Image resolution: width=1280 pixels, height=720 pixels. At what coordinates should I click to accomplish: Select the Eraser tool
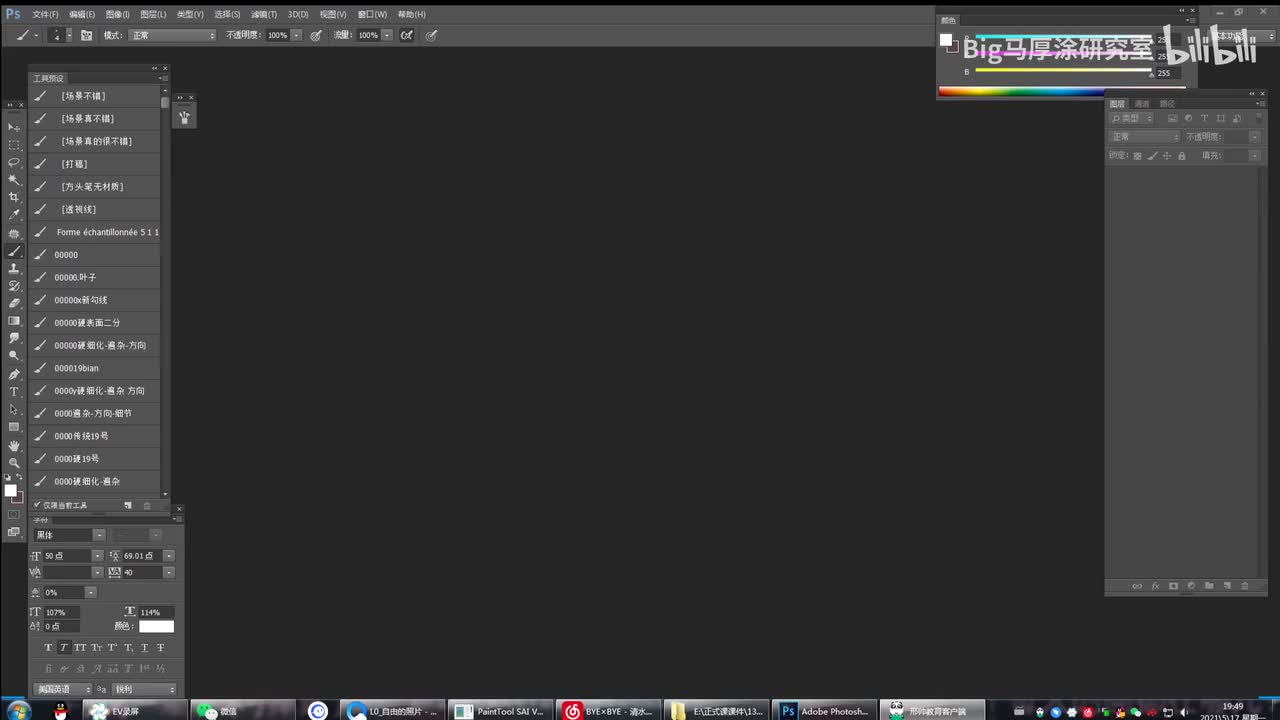point(14,303)
